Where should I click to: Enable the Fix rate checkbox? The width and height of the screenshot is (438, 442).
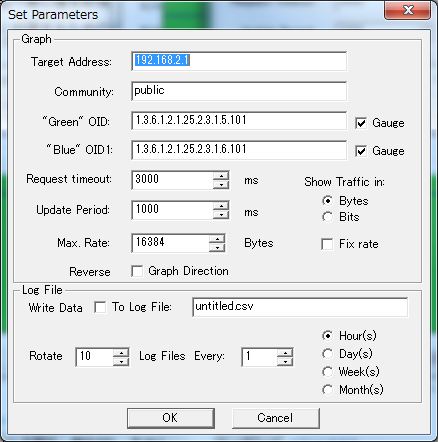327,244
